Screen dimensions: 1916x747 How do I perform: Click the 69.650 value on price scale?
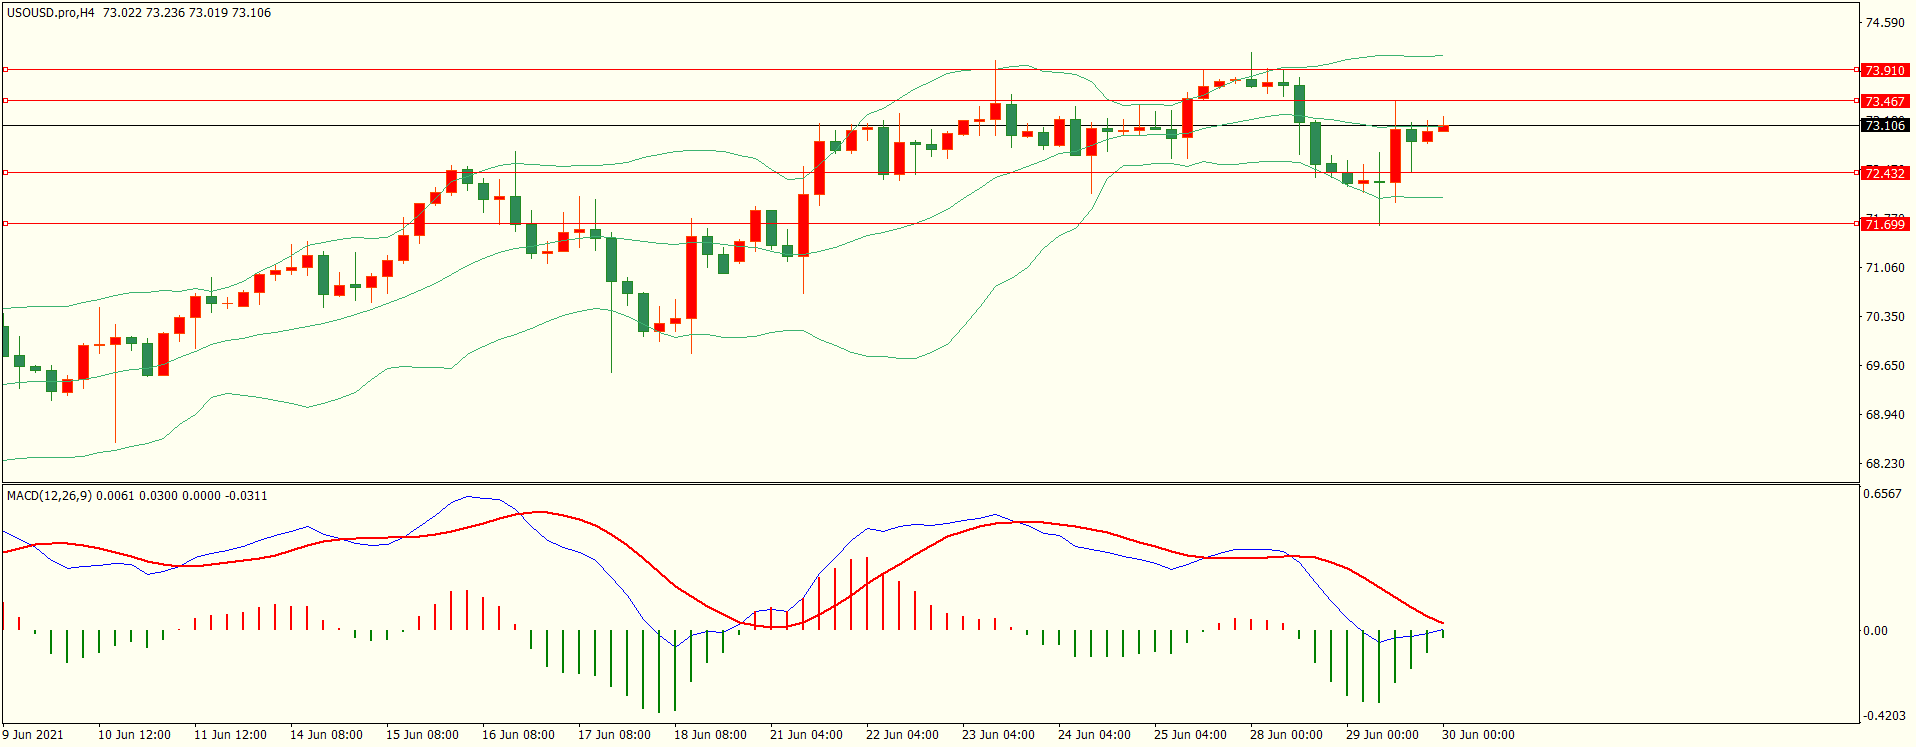tap(1885, 366)
